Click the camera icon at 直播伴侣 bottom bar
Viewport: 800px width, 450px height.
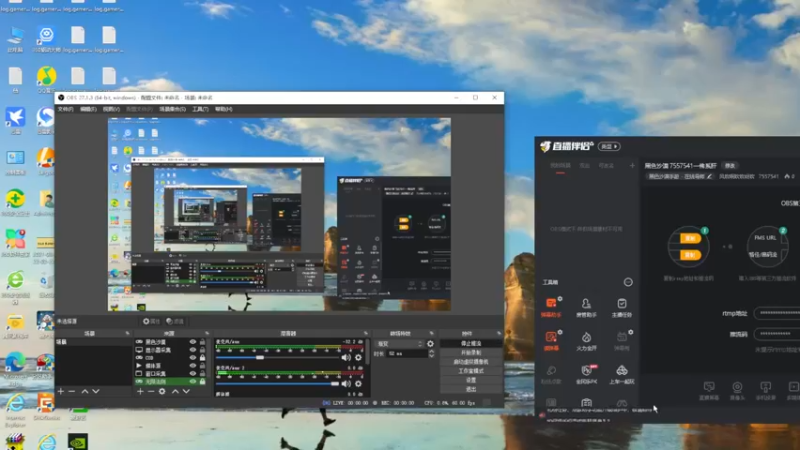(737, 390)
